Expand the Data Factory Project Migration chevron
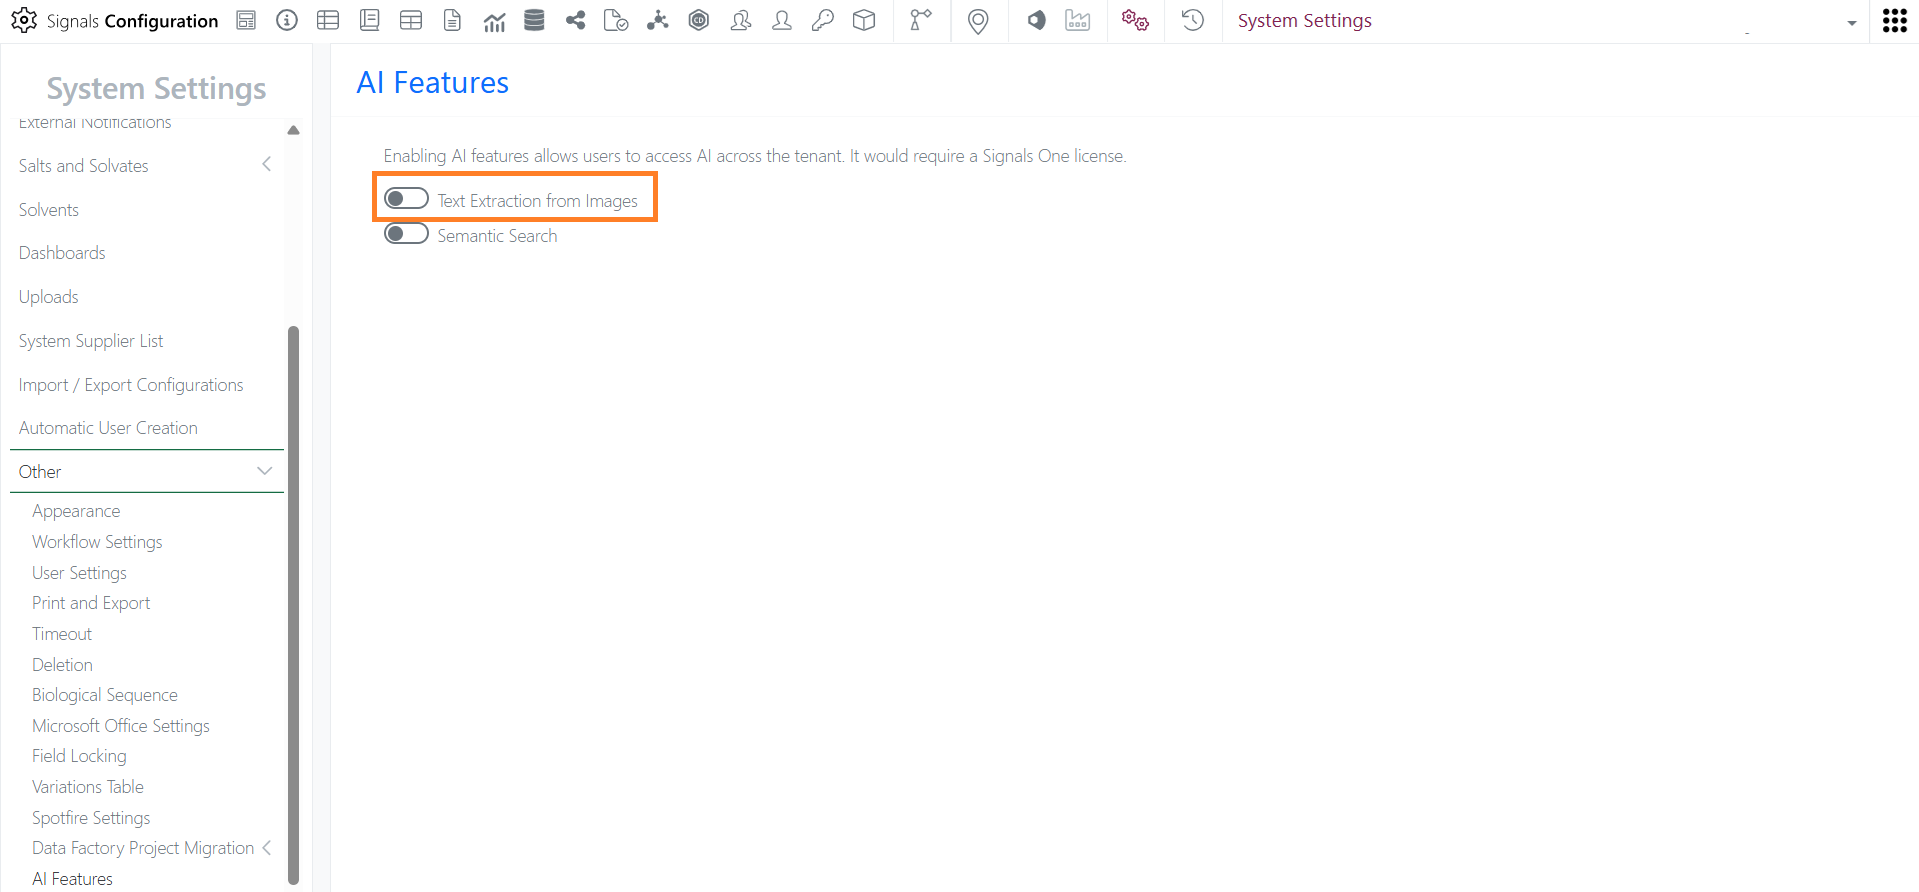The width and height of the screenshot is (1919, 892). [x=267, y=848]
